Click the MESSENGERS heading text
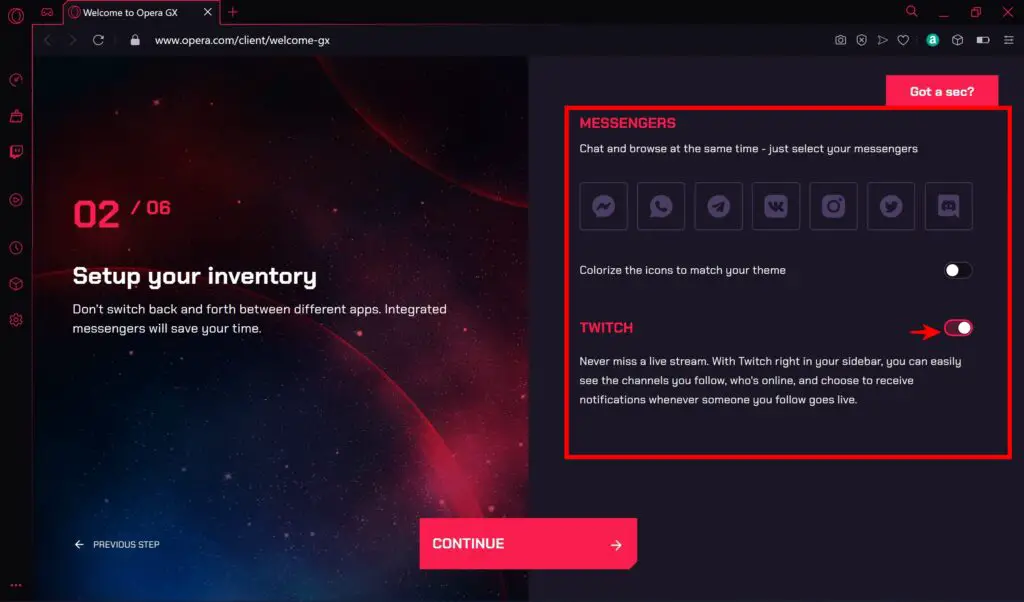Image resolution: width=1024 pixels, height=602 pixels. pos(628,123)
